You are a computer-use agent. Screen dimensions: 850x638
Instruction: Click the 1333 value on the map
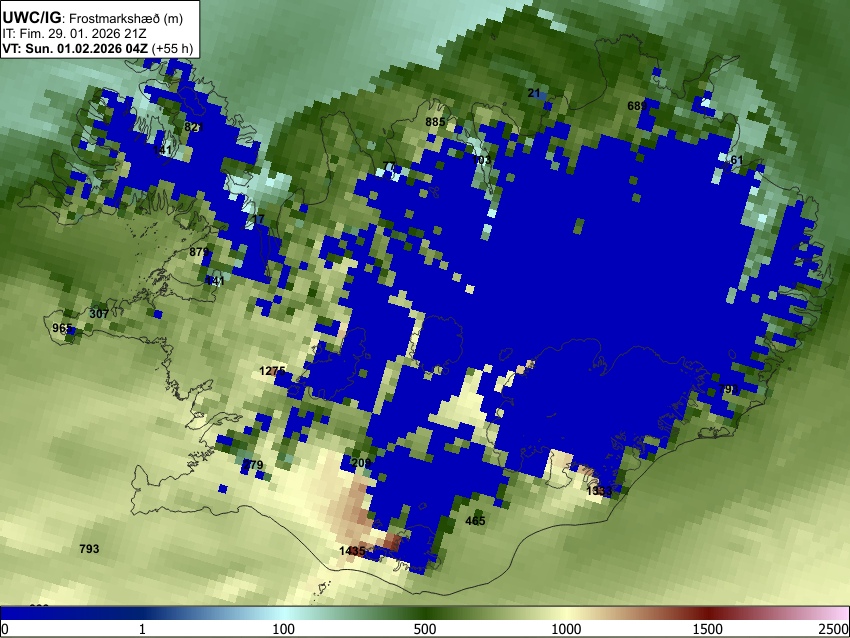[x=599, y=491]
